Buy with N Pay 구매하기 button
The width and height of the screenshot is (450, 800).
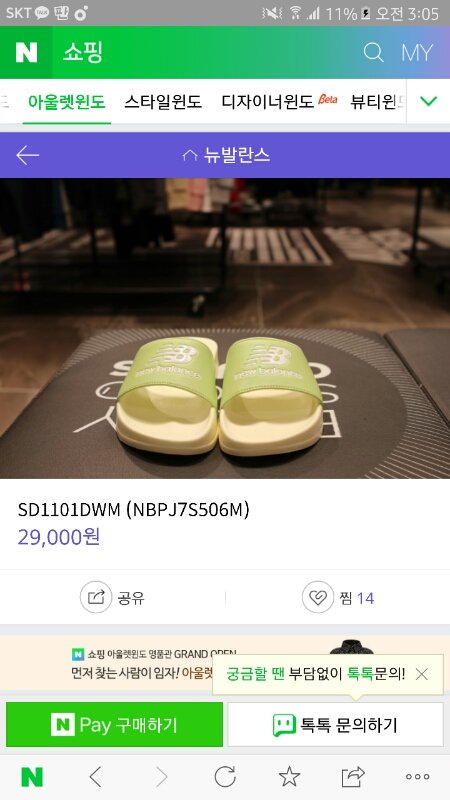click(114, 724)
